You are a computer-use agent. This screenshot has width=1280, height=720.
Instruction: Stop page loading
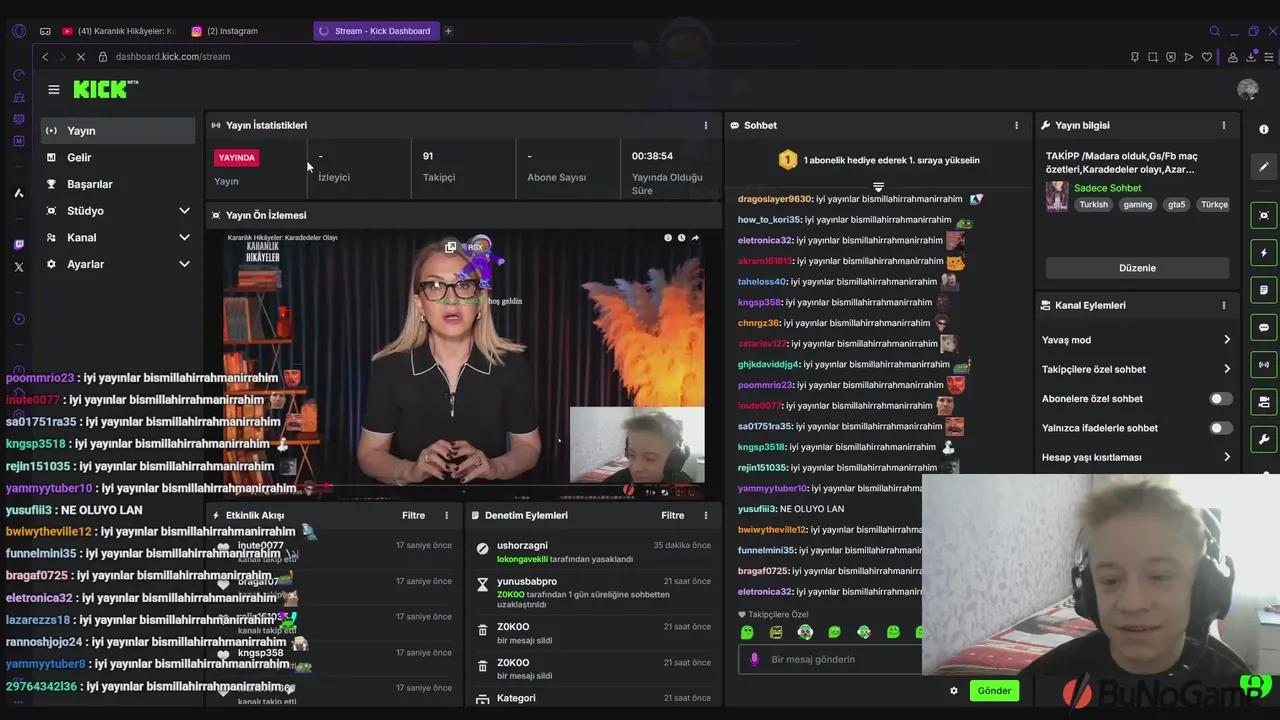coord(81,57)
